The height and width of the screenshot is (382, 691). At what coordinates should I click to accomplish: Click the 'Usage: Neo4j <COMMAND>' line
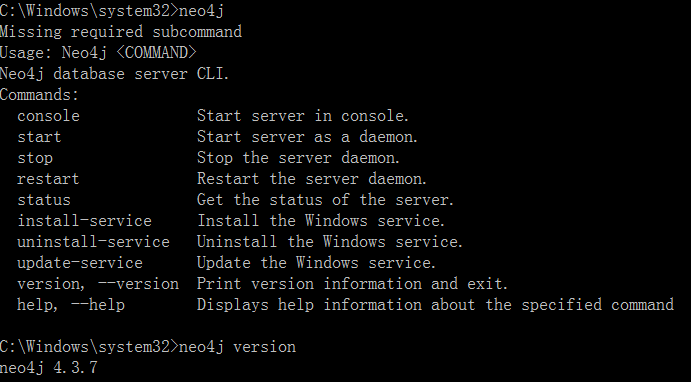point(98,53)
